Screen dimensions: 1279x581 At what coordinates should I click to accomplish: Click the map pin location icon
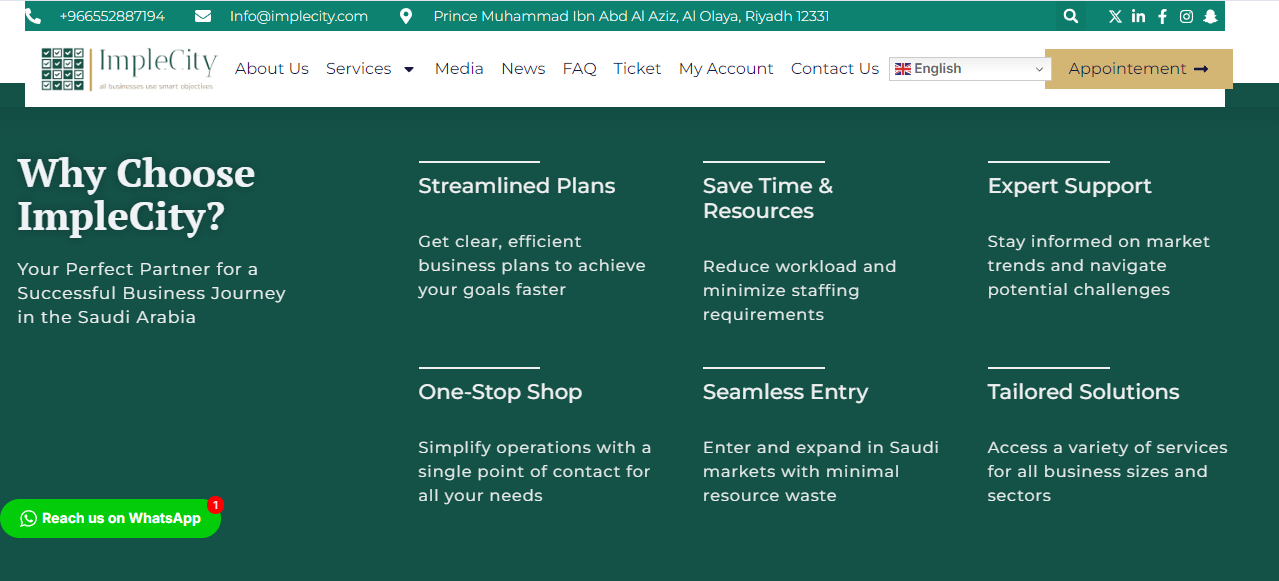click(405, 16)
